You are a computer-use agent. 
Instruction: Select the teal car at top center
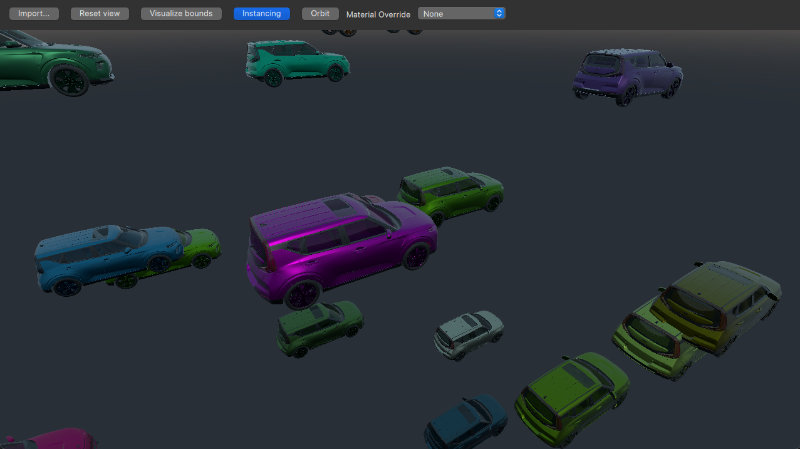click(297, 62)
